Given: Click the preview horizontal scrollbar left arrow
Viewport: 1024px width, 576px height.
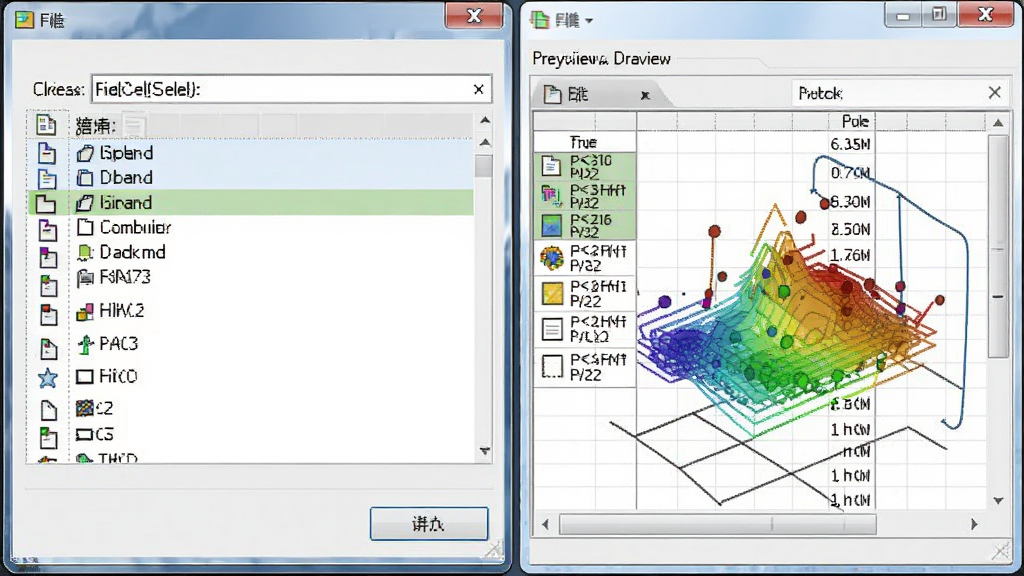Looking at the screenshot, I should coord(545,524).
